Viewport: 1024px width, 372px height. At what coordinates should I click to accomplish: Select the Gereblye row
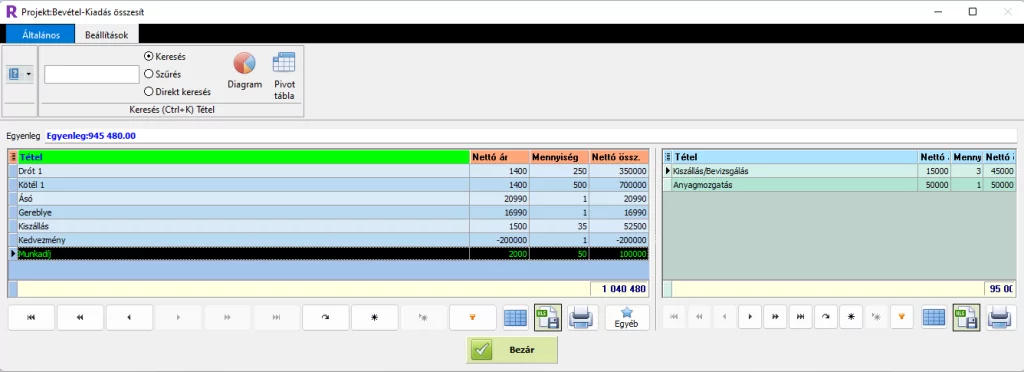point(328,212)
